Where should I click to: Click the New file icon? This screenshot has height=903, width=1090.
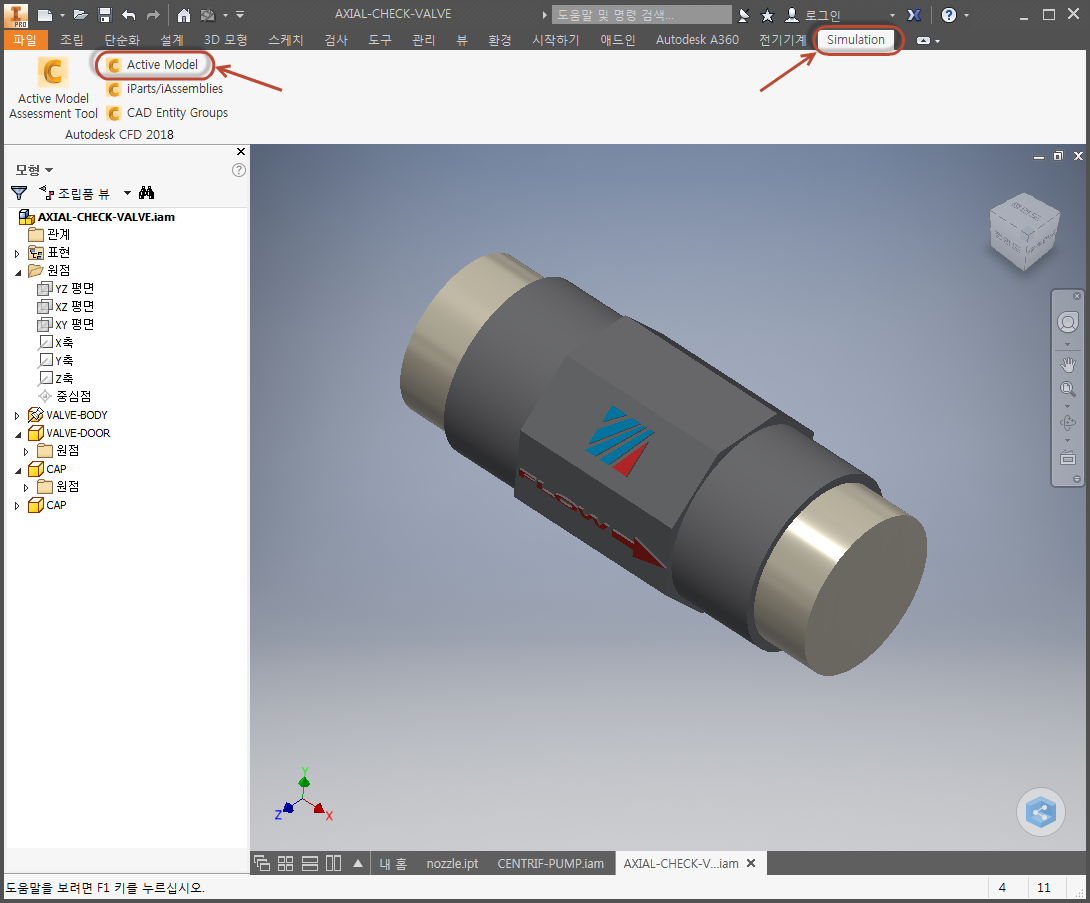click(45, 15)
